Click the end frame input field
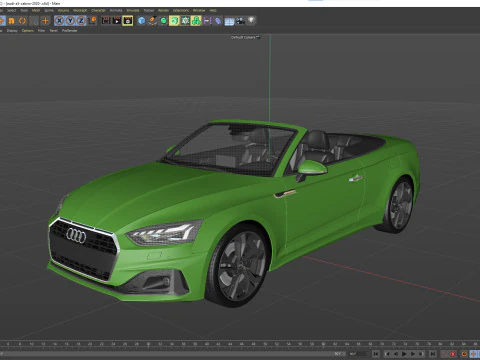This screenshot has width=480, height=360. 357,354
